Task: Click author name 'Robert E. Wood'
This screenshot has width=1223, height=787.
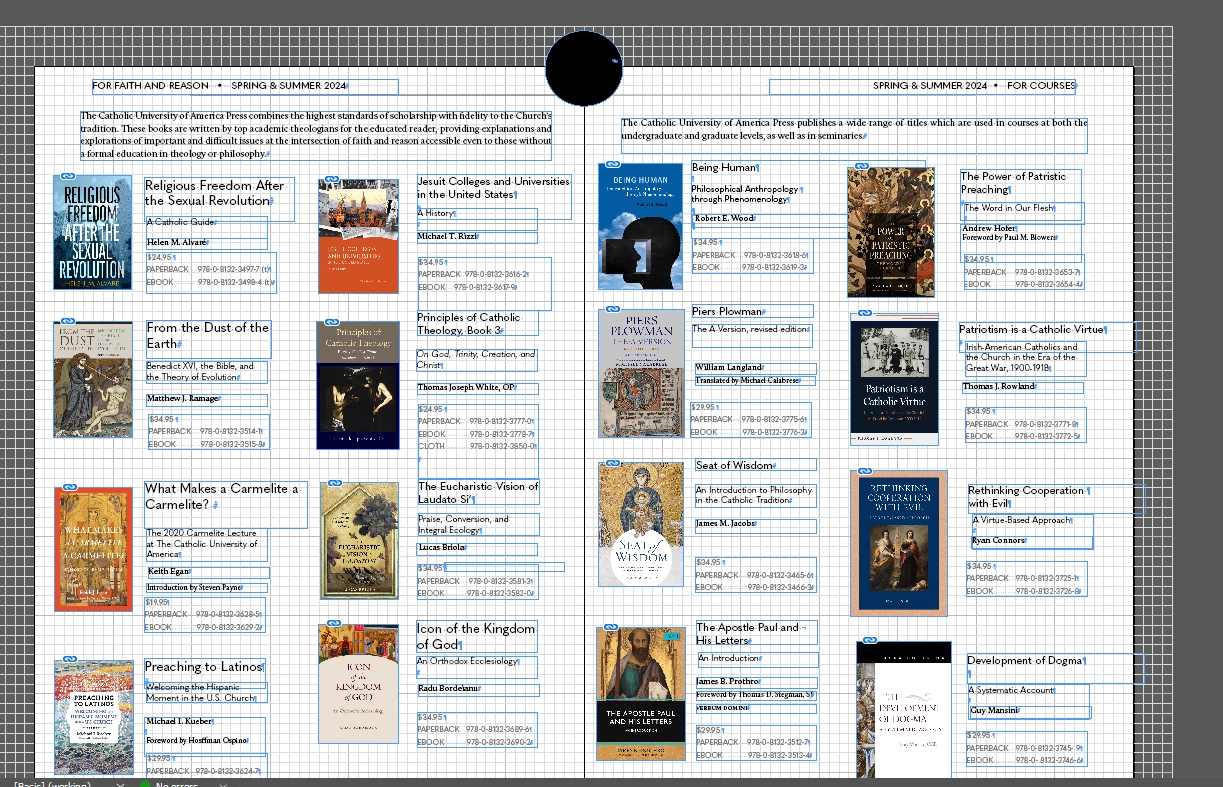Action: point(725,218)
